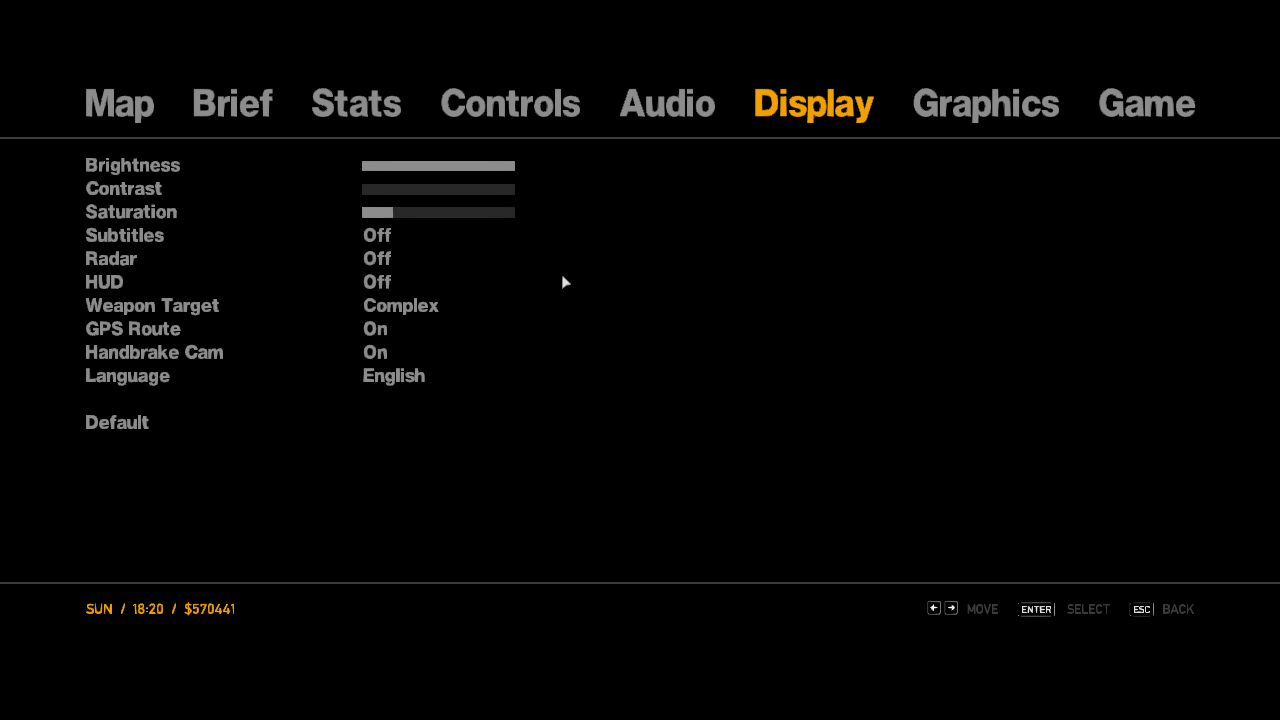
Task: Go to the Controls tab
Action: point(510,104)
